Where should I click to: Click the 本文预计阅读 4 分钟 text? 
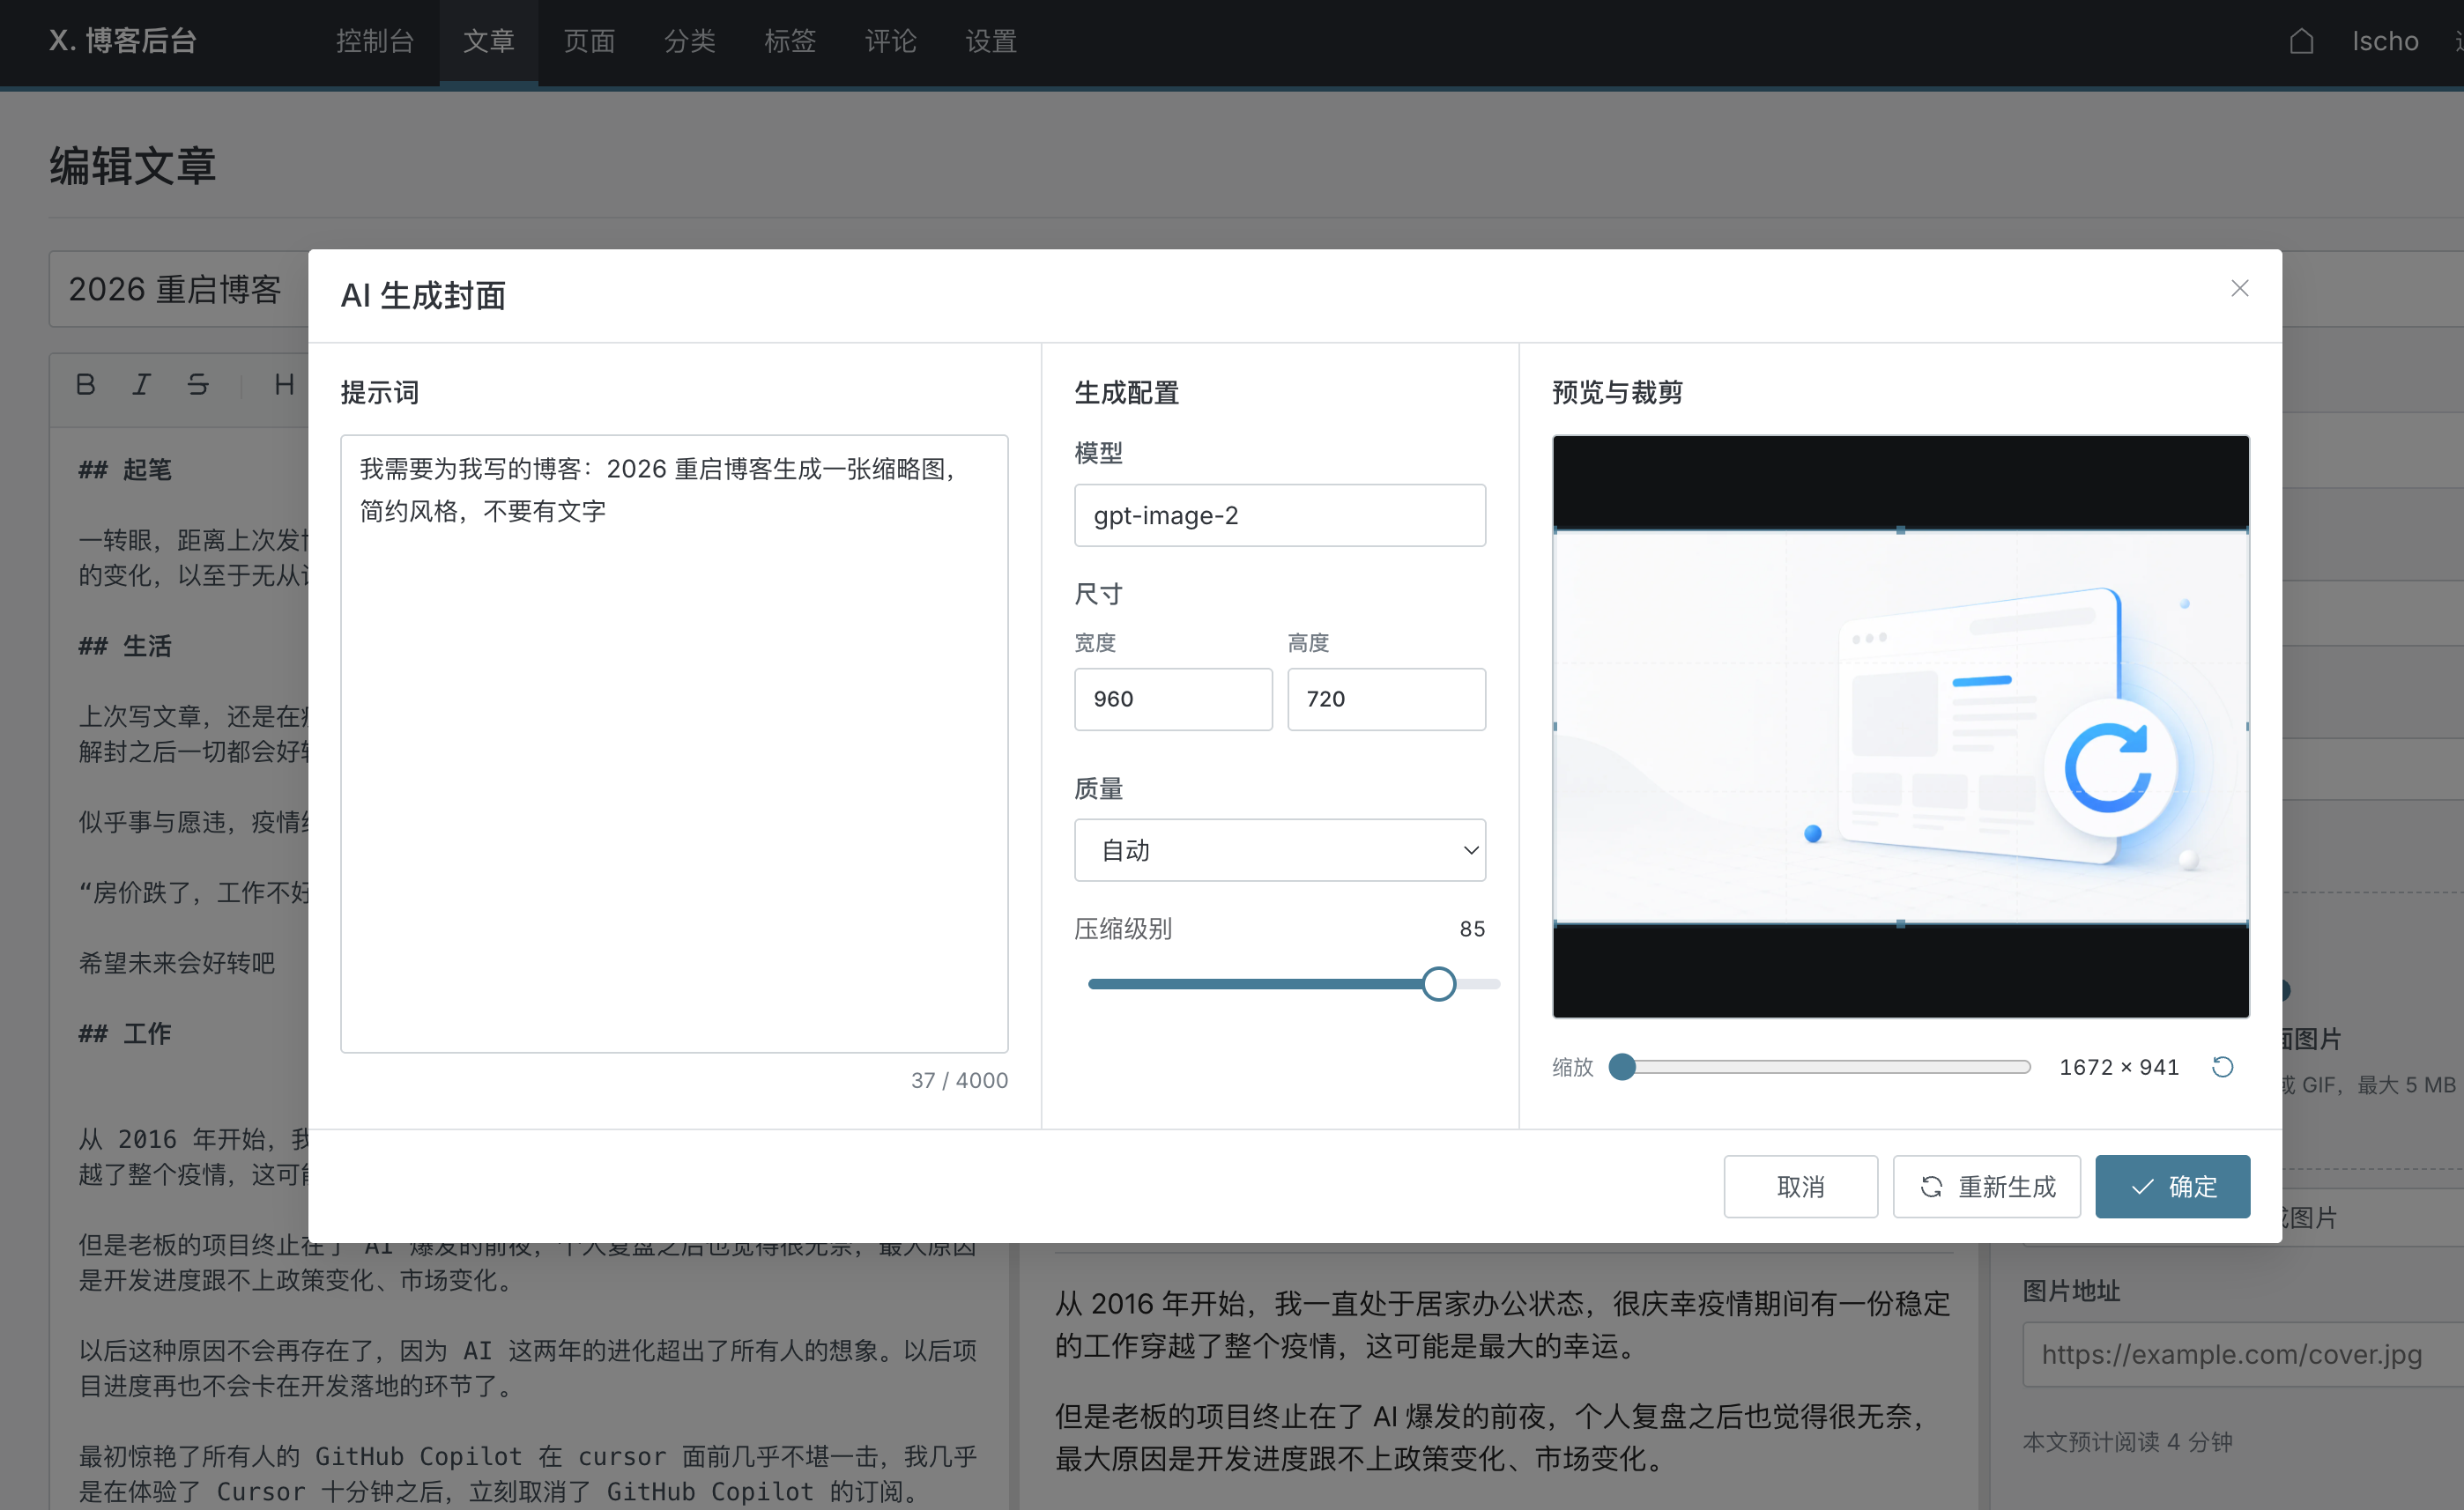pos(2127,1442)
